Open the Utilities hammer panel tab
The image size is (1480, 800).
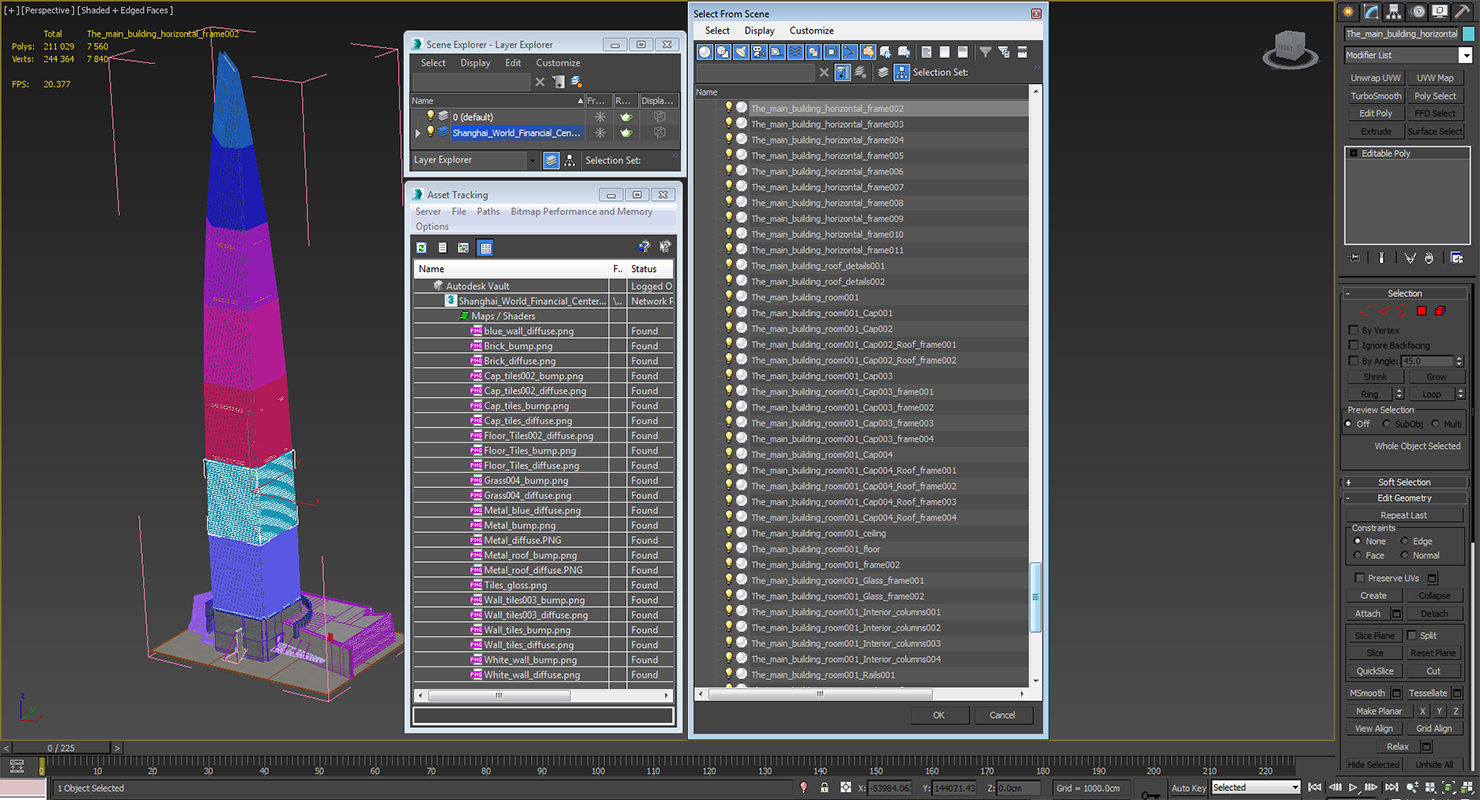[x=1462, y=12]
